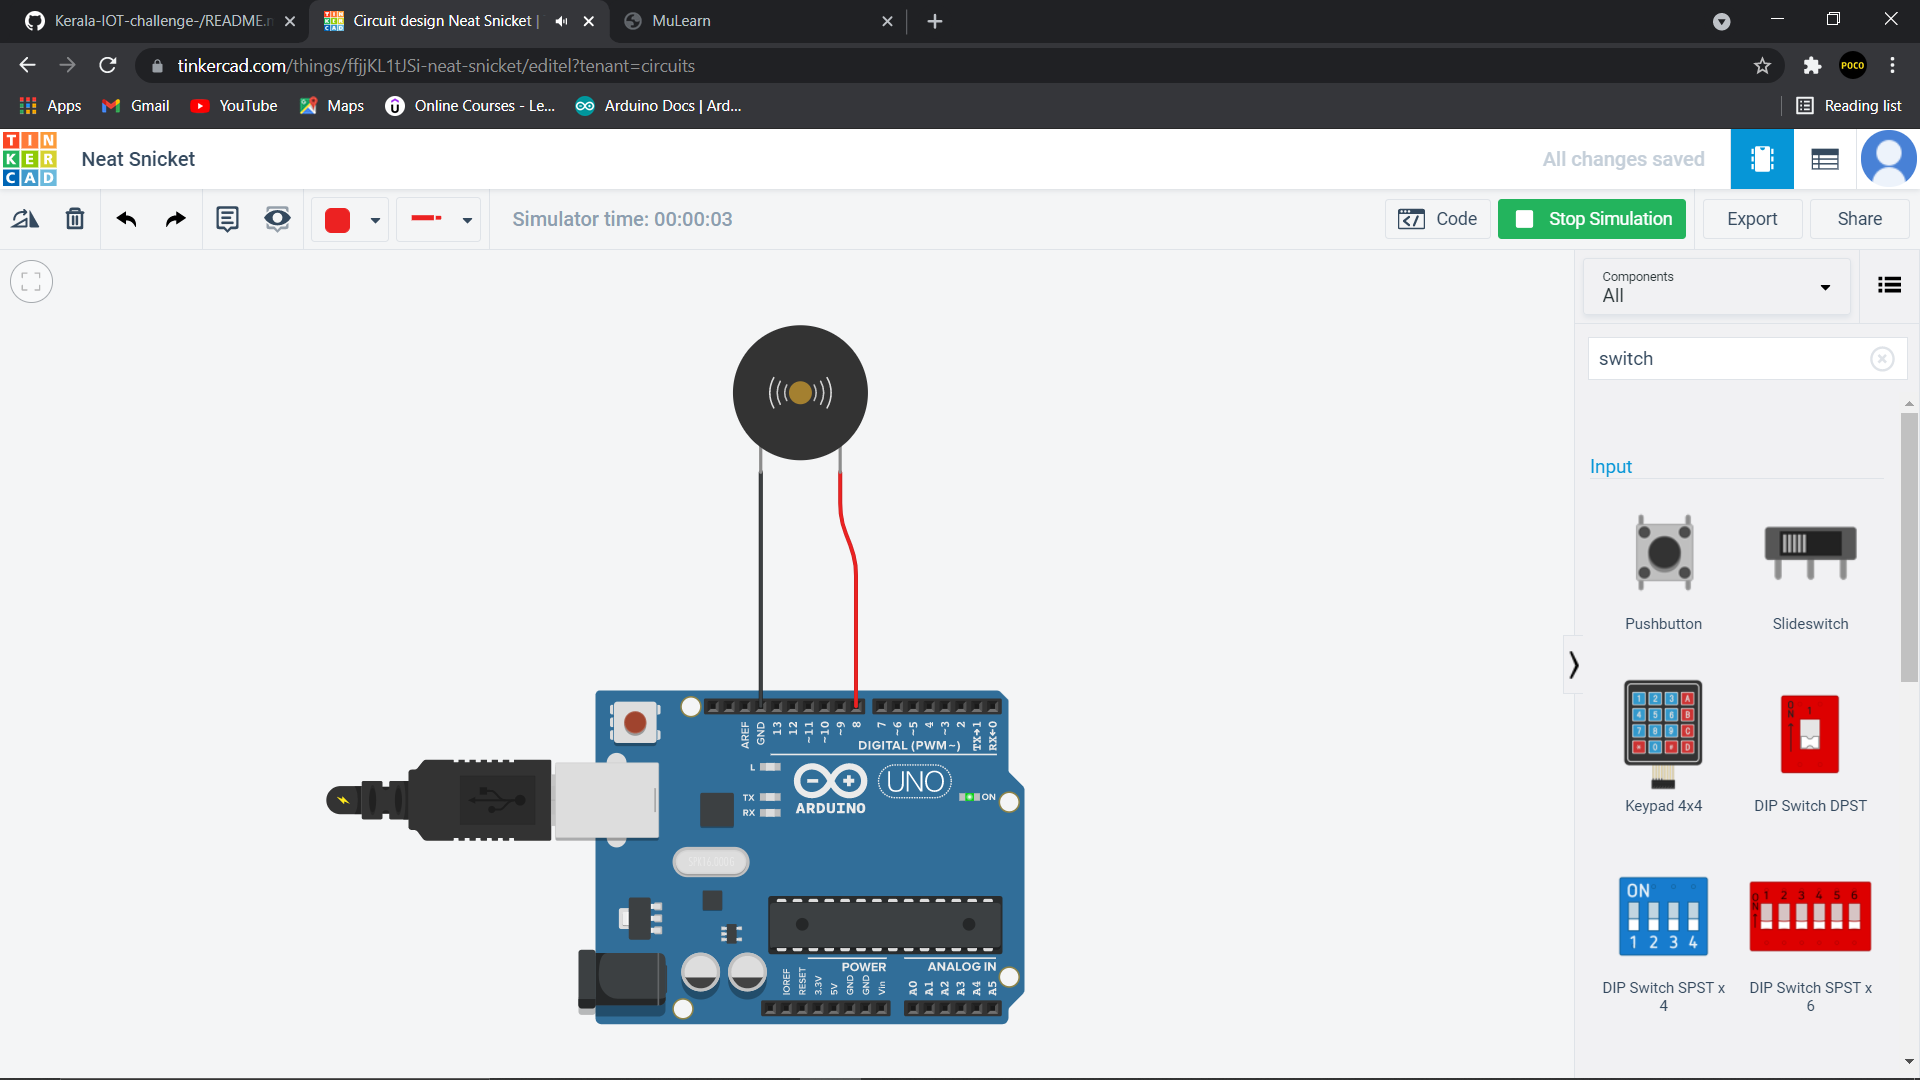Toggle fullscreen view of the canvas
Image resolution: width=1920 pixels, height=1080 pixels.
pyautogui.click(x=31, y=281)
